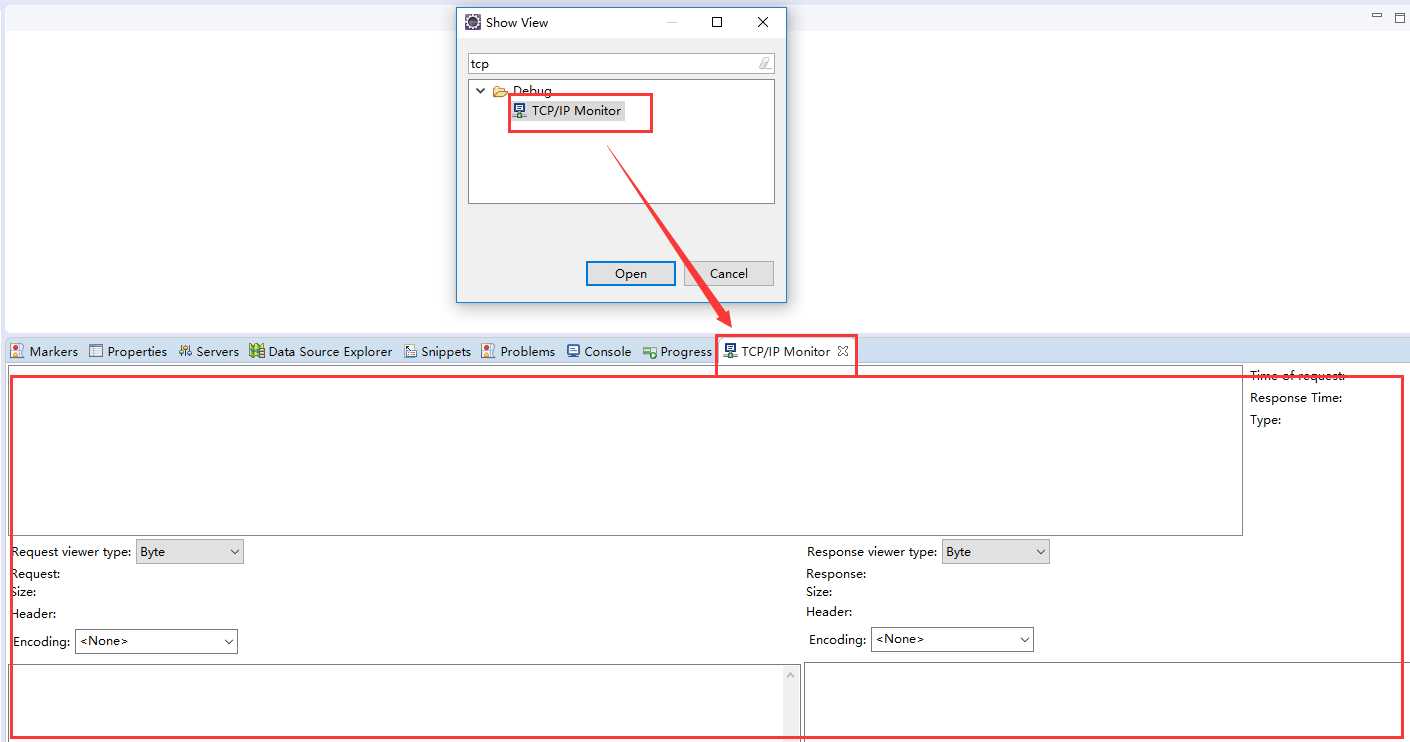Open the response Encoding dropdown
Viewport: 1410px width, 742px height.
[952, 639]
